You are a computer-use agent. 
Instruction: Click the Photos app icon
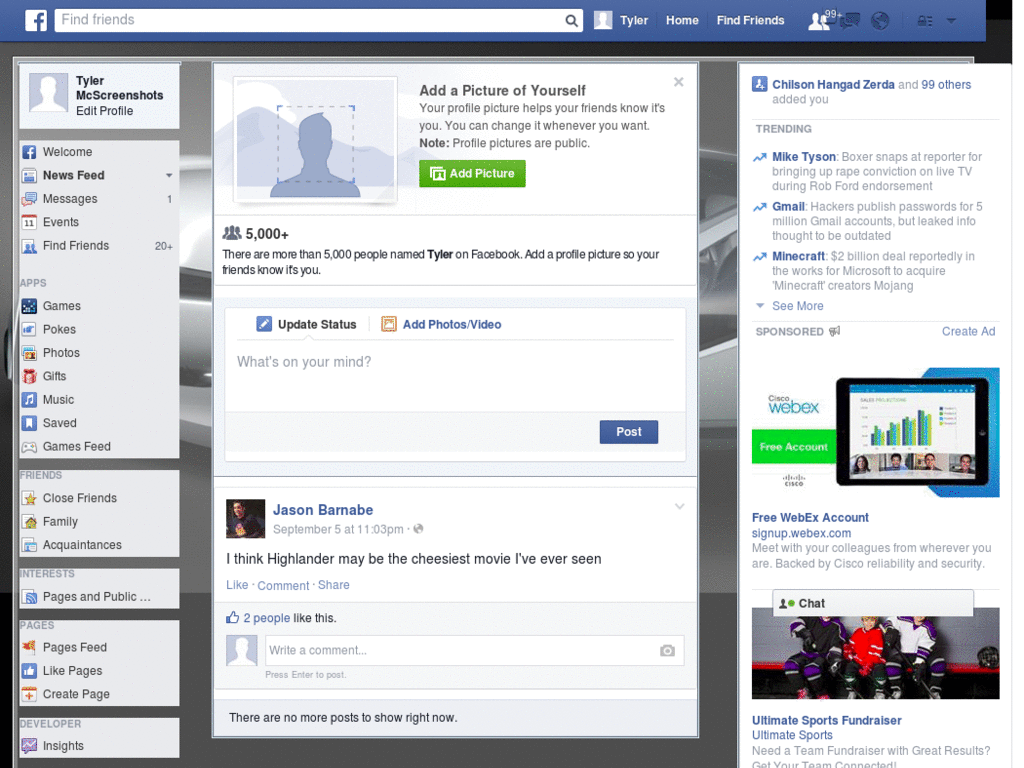[x=29, y=353]
